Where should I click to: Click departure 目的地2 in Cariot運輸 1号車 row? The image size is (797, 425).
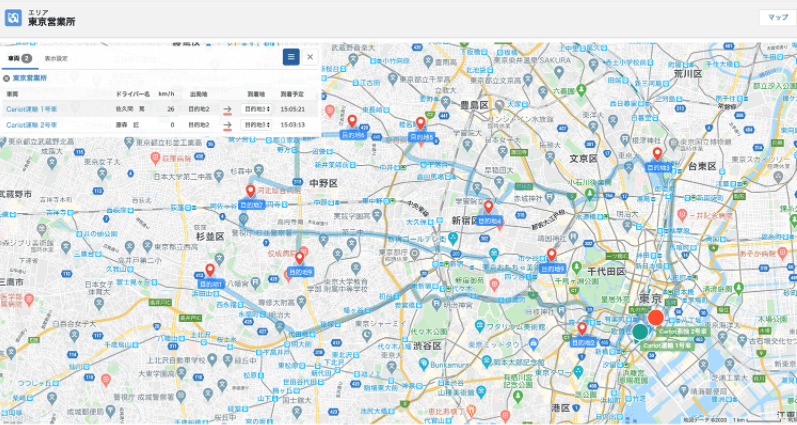coord(199,109)
